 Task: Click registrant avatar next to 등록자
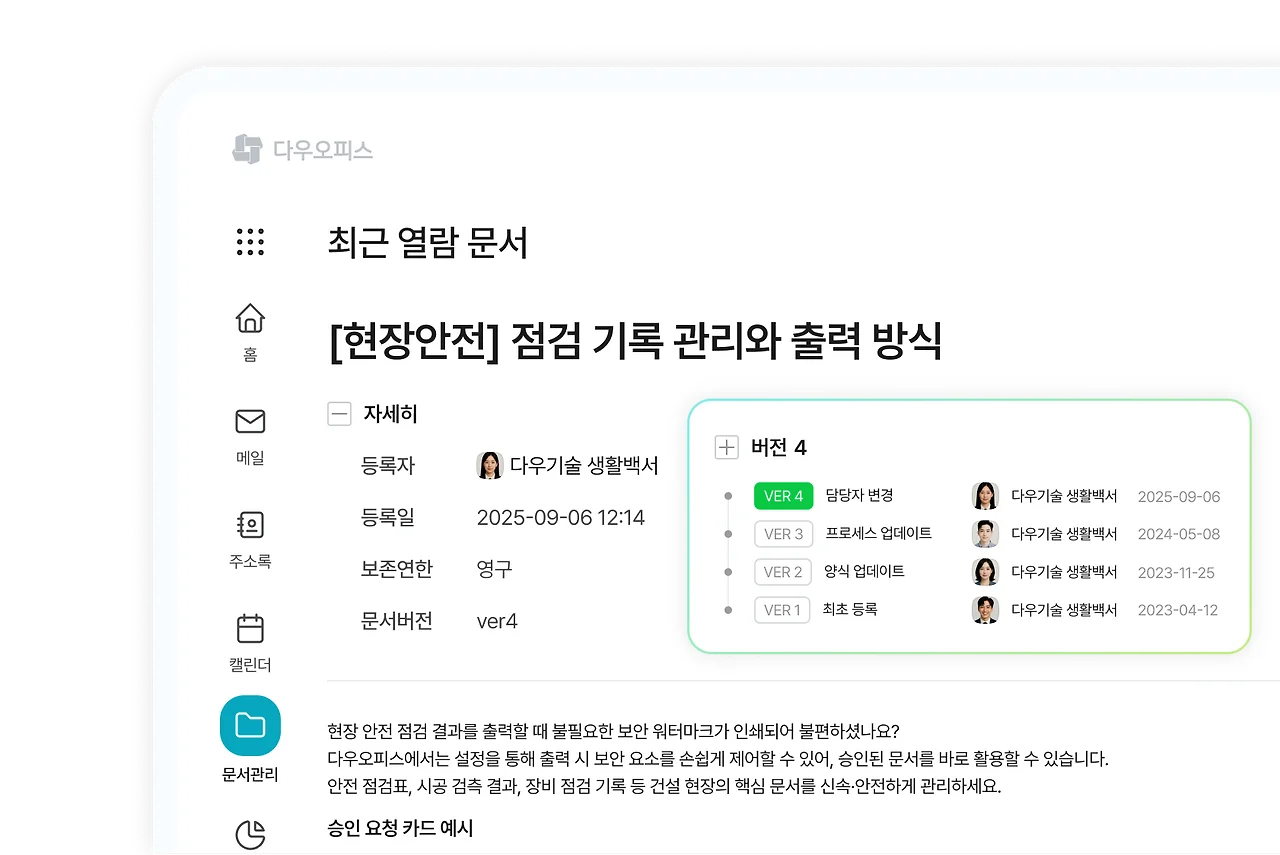490,465
